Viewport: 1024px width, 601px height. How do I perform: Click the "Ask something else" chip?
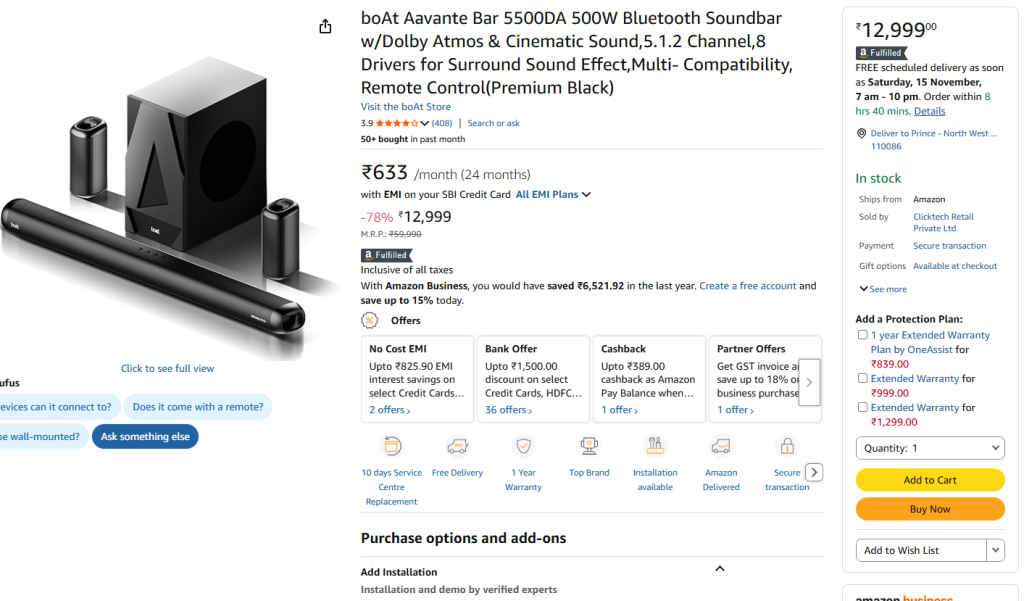pyautogui.click(x=144, y=436)
